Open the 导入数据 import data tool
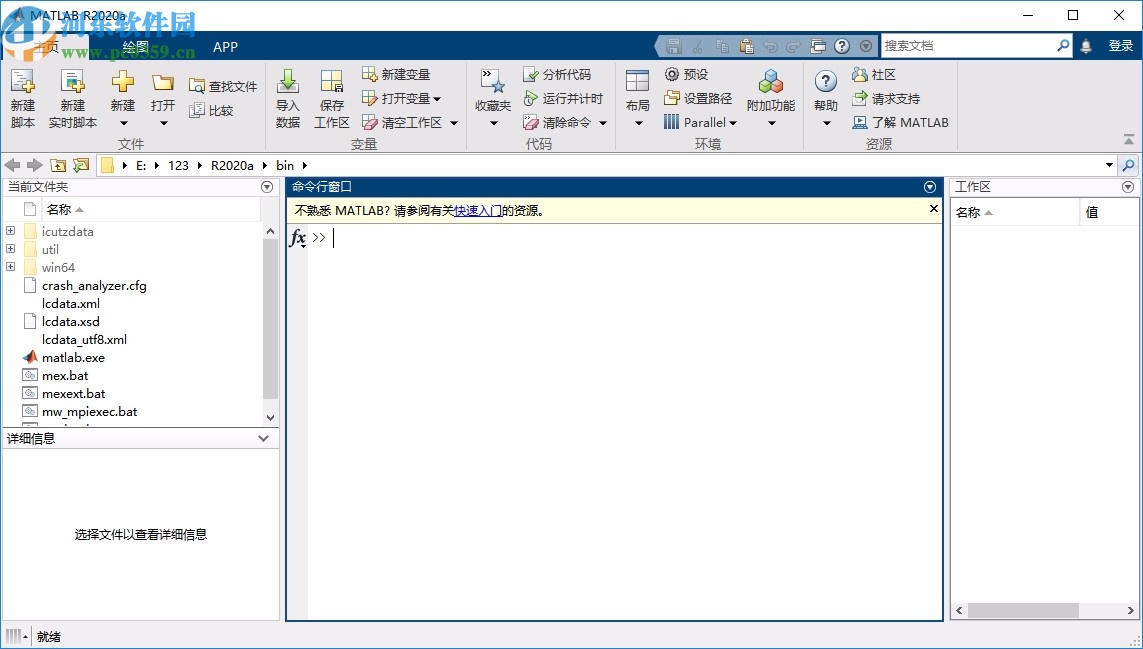Screen dimensions: 1143x649 tap(287, 97)
